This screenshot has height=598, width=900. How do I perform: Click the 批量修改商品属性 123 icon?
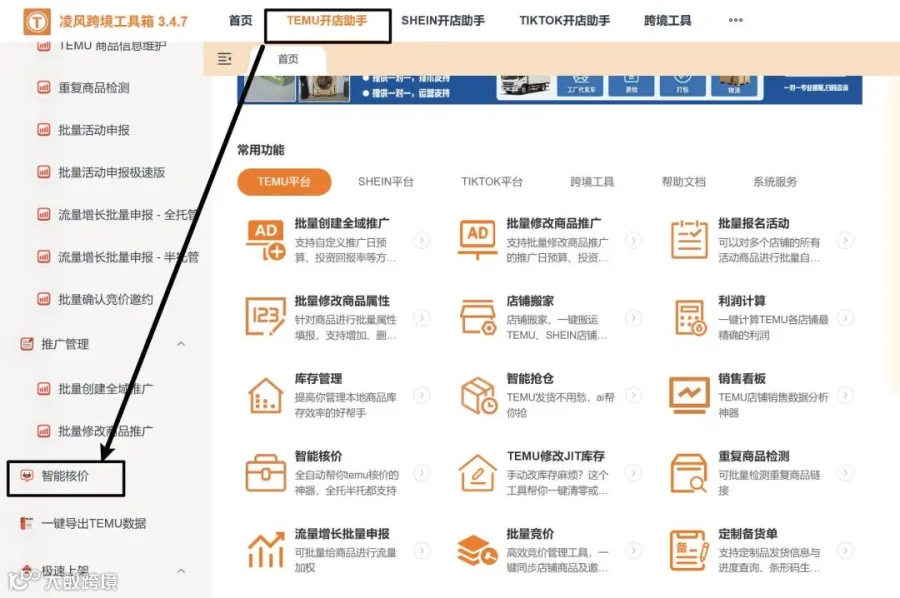[x=266, y=317]
